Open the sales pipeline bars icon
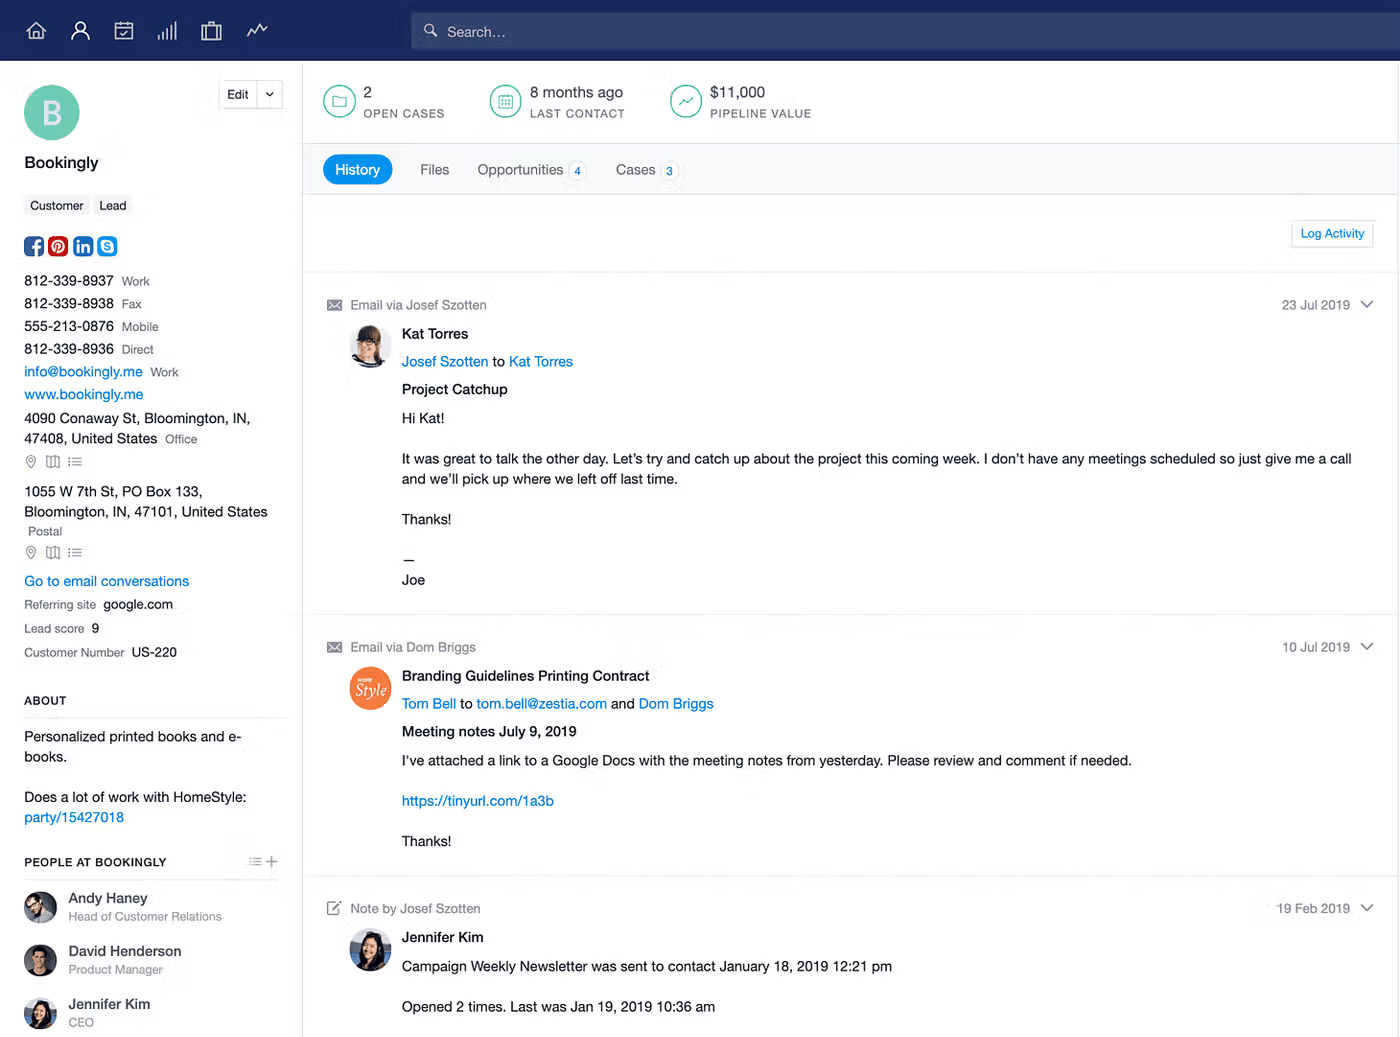Image resolution: width=1400 pixels, height=1037 pixels. [167, 31]
